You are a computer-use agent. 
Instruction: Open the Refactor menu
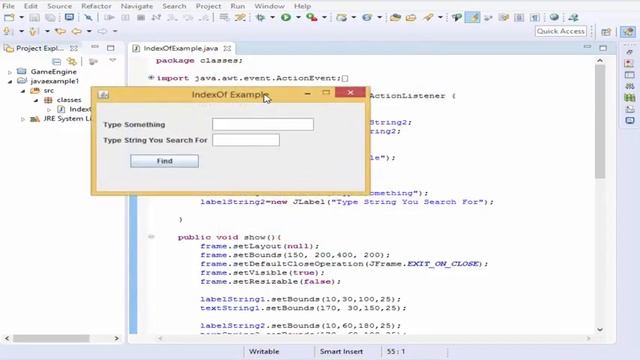click(x=96, y=6)
